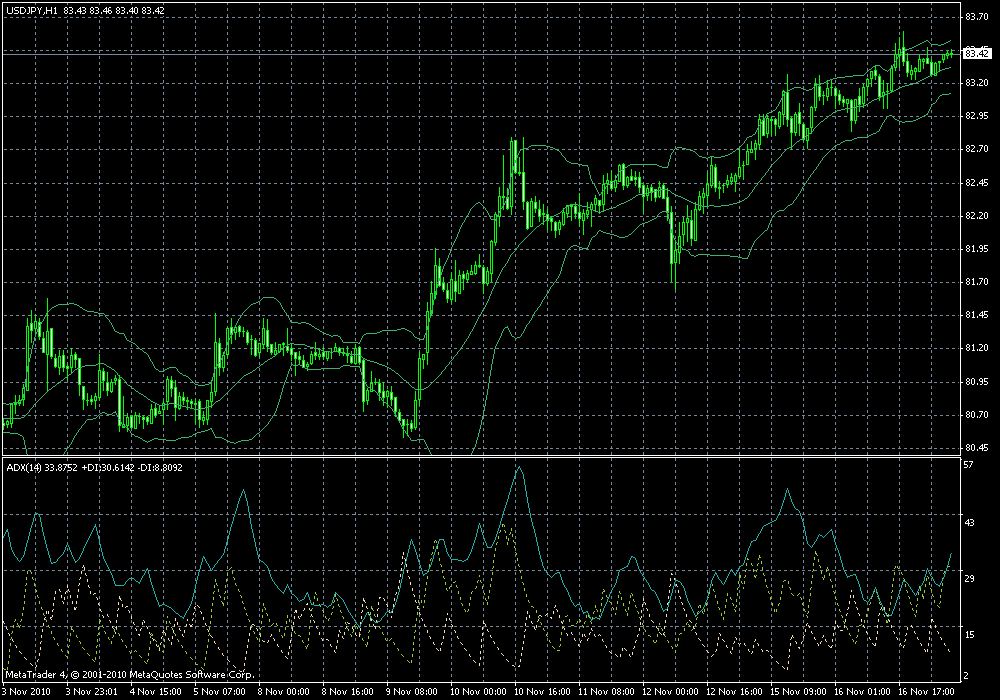Select the 10 Nov 16:00 time label

coord(539,692)
